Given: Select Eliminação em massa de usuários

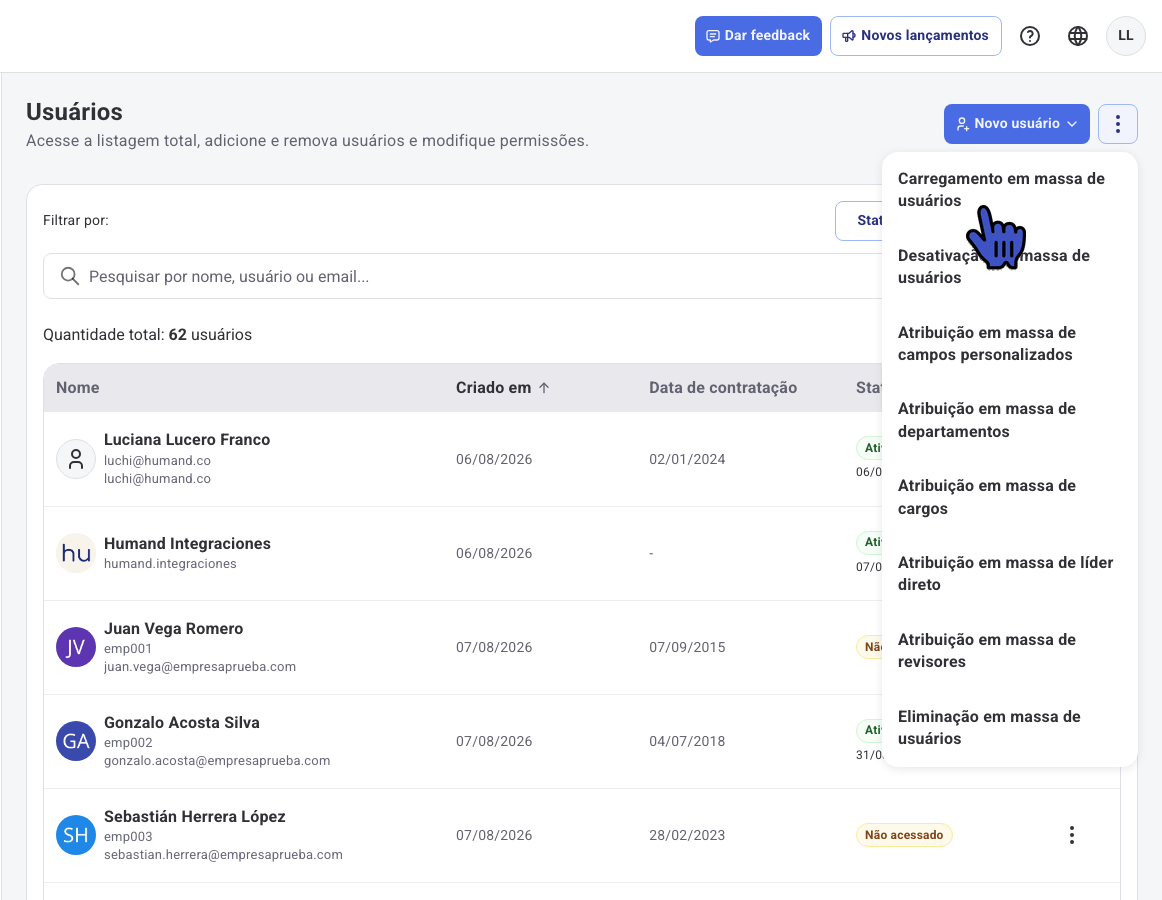Looking at the screenshot, I should tap(1009, 728).
